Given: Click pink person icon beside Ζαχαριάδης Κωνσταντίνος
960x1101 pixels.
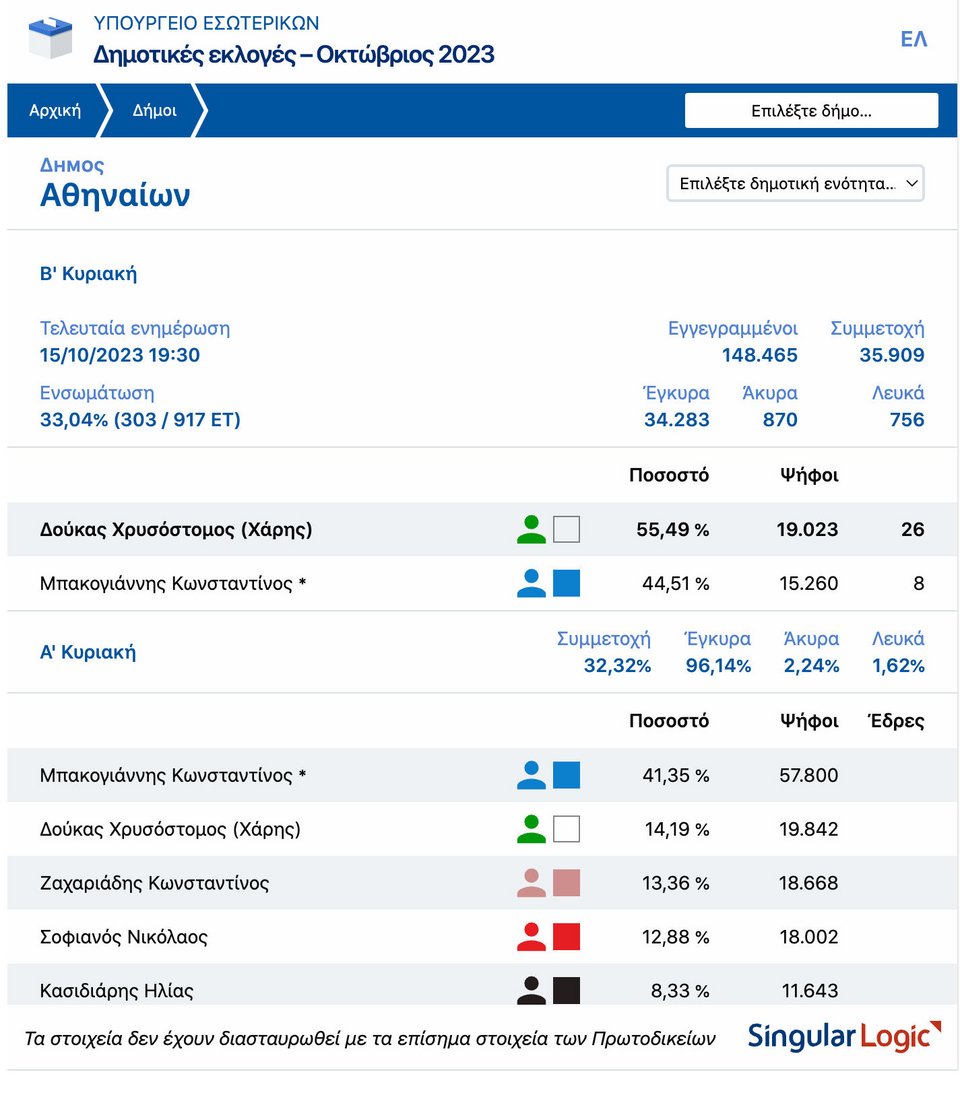Looking at the screenshot, I should [x=531, y=883].
